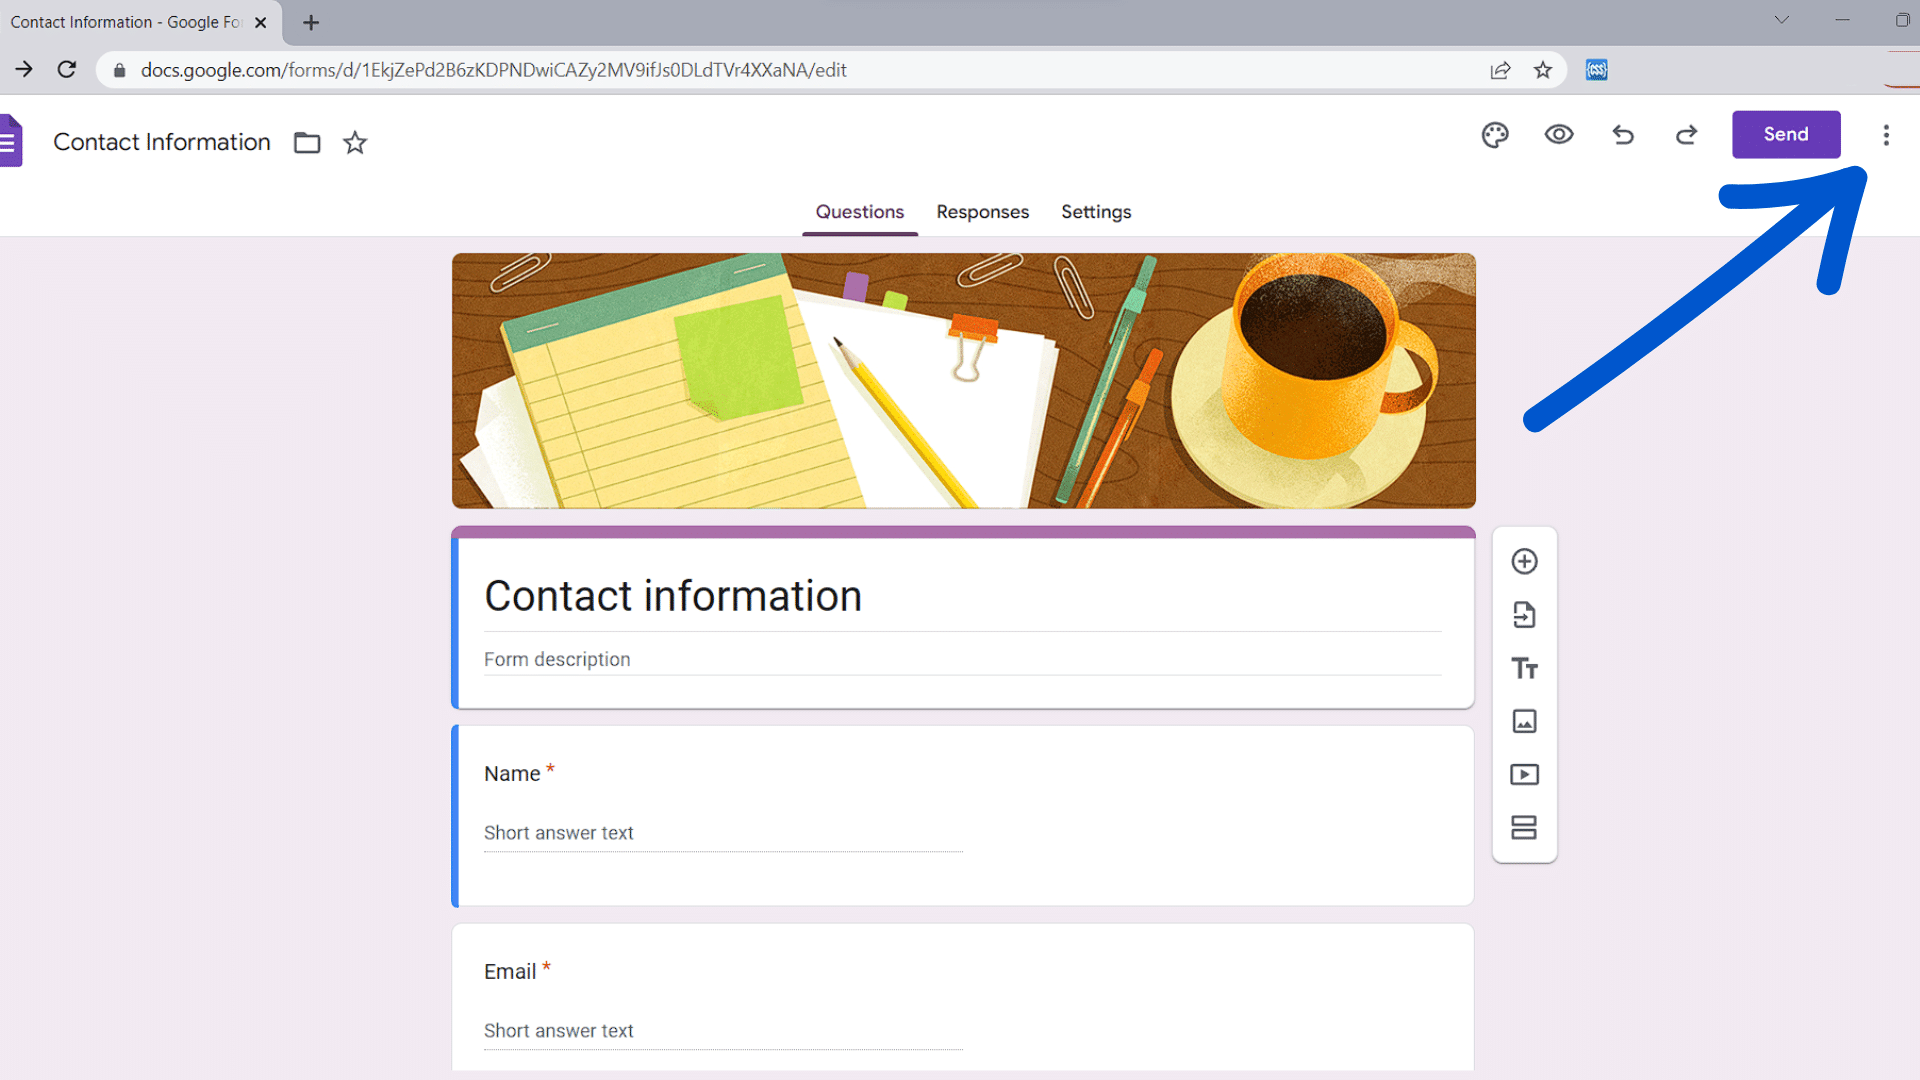Click the Send button

tap(1785, 133)
